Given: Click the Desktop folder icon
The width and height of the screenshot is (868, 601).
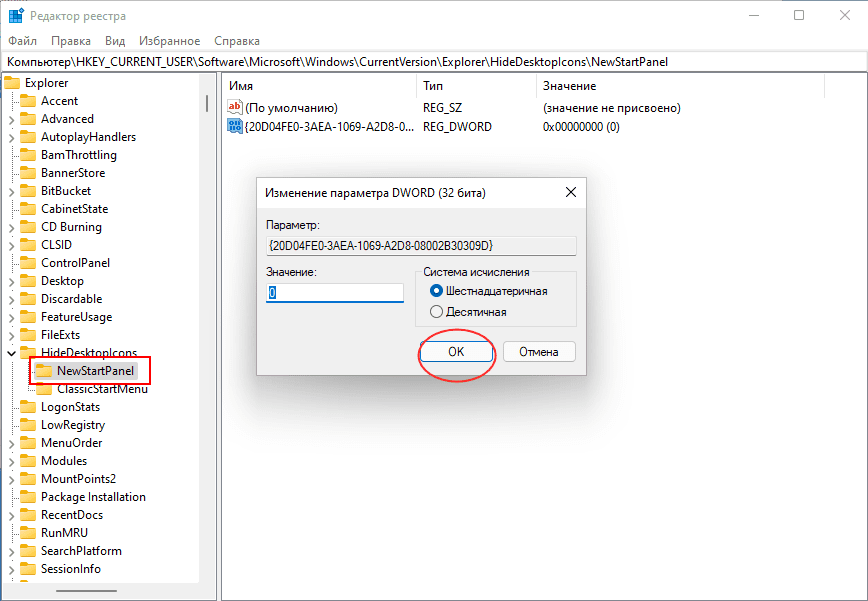Looking at the screenshot, I should (28, 281).
